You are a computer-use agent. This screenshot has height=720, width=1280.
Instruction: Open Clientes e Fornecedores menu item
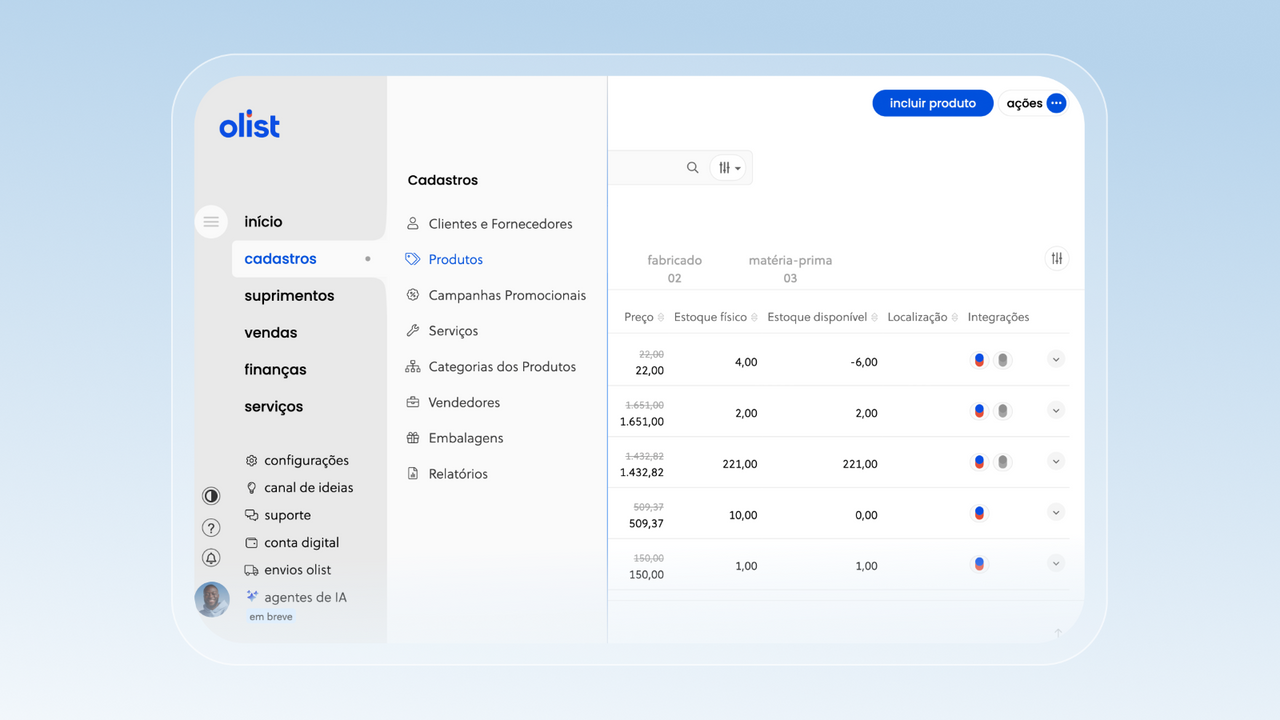pos(500,224)
